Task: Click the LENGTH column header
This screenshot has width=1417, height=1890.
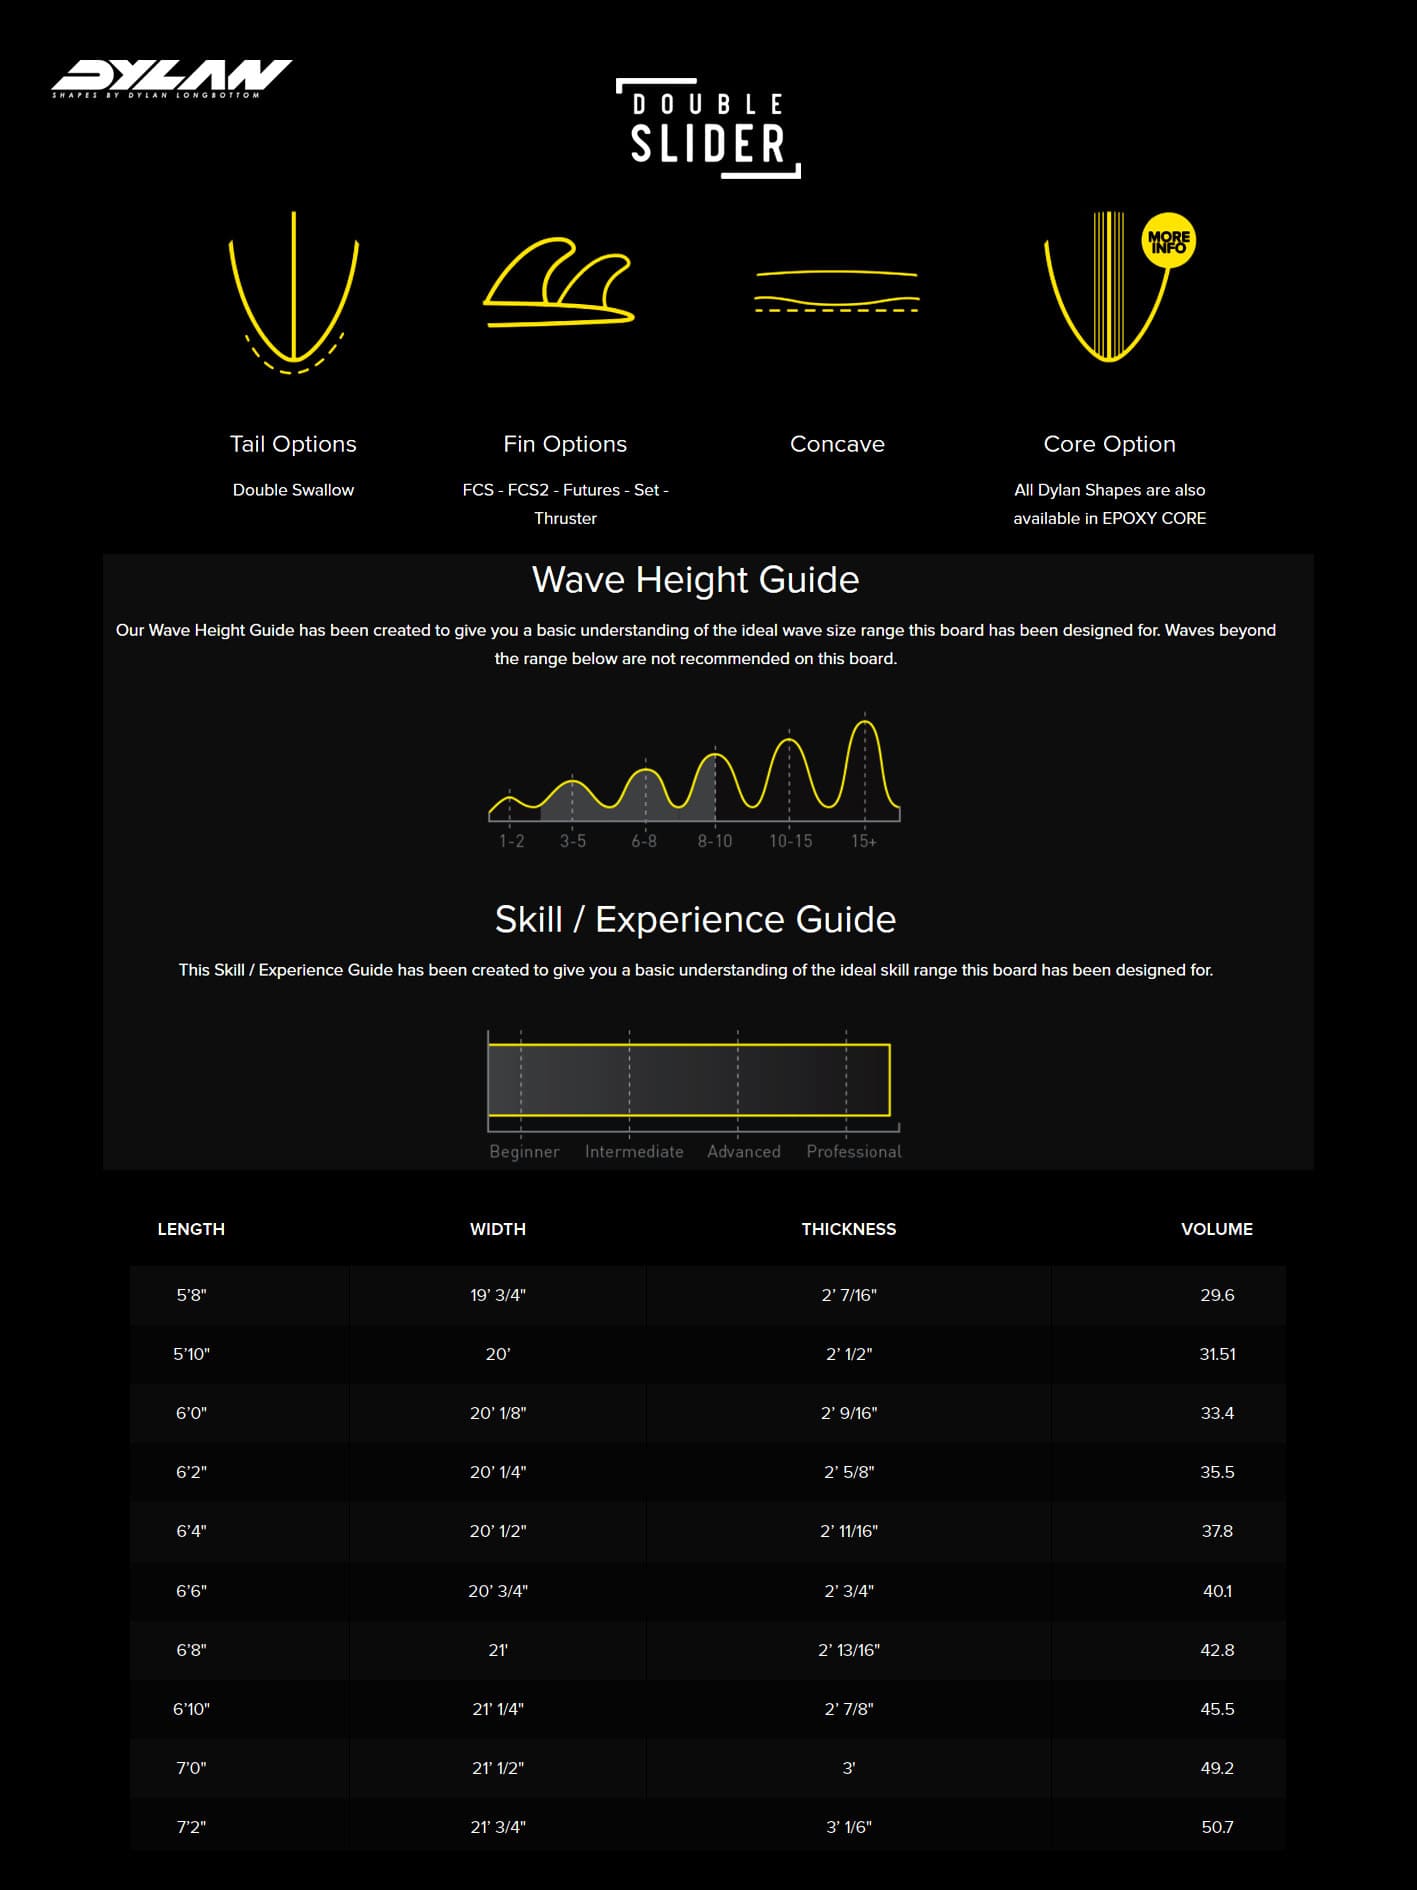Action: click(191, 1229)
